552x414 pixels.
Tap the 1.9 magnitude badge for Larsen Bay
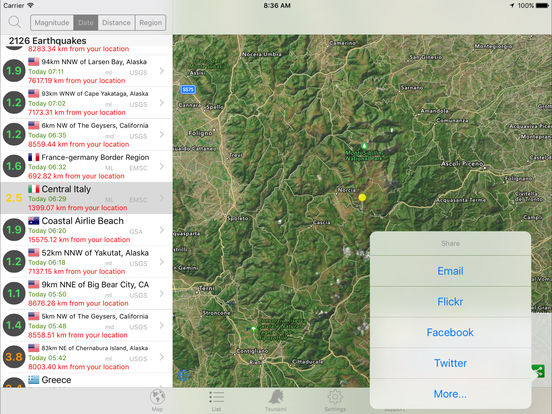click(14, 71)
